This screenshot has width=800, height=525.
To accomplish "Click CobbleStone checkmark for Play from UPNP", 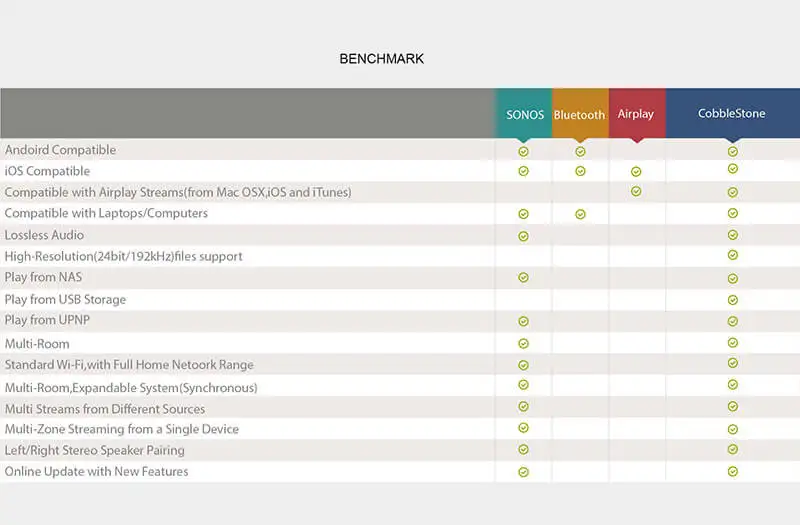I will point(733,321).
